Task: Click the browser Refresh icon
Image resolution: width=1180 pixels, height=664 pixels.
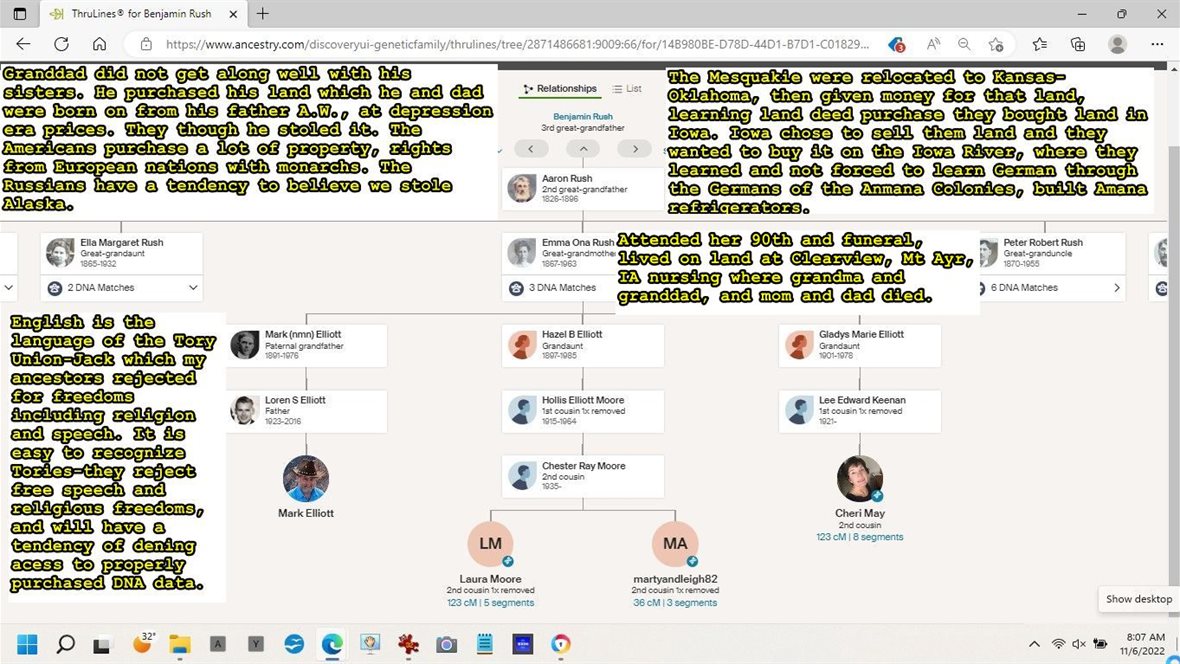Action: [x=61, y=44]
